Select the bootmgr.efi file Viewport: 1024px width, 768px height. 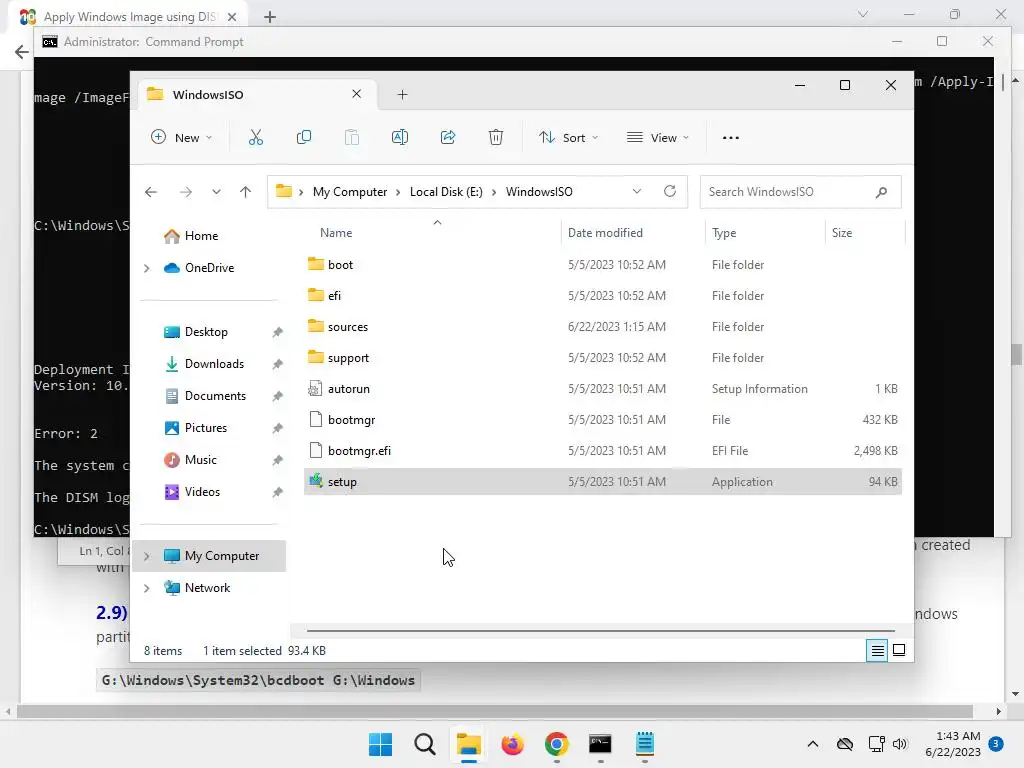603,451
